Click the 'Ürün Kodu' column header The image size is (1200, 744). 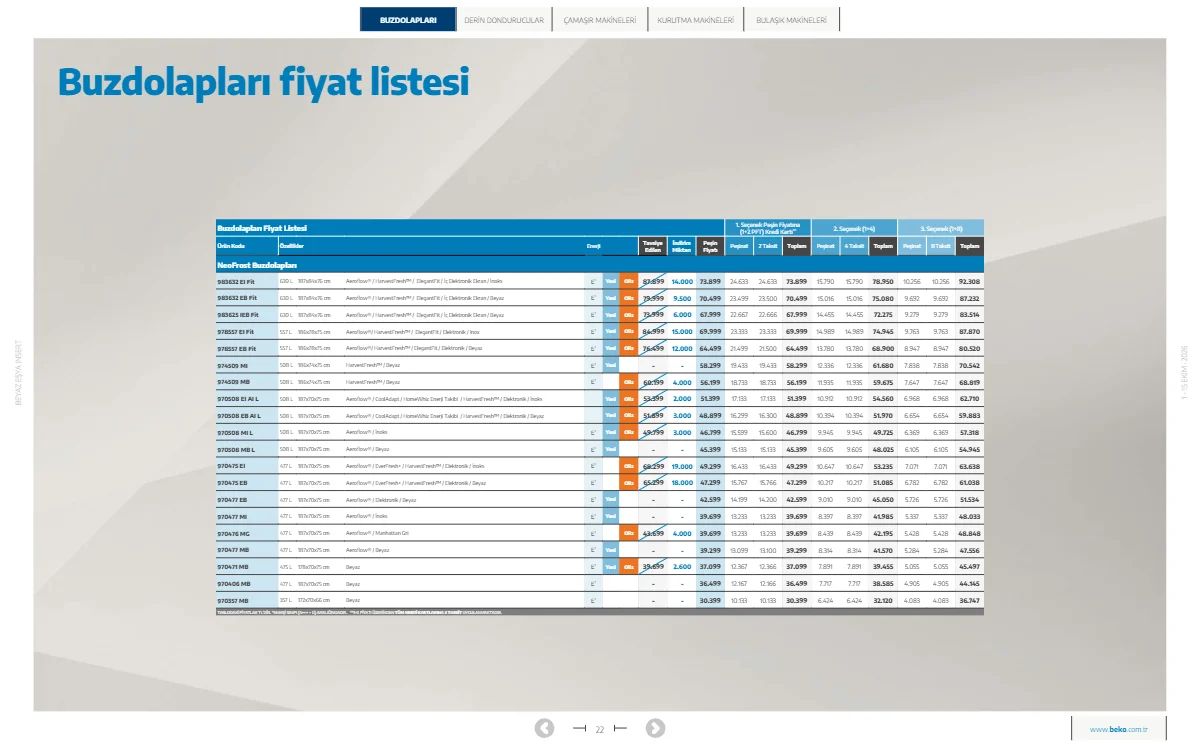231,245
